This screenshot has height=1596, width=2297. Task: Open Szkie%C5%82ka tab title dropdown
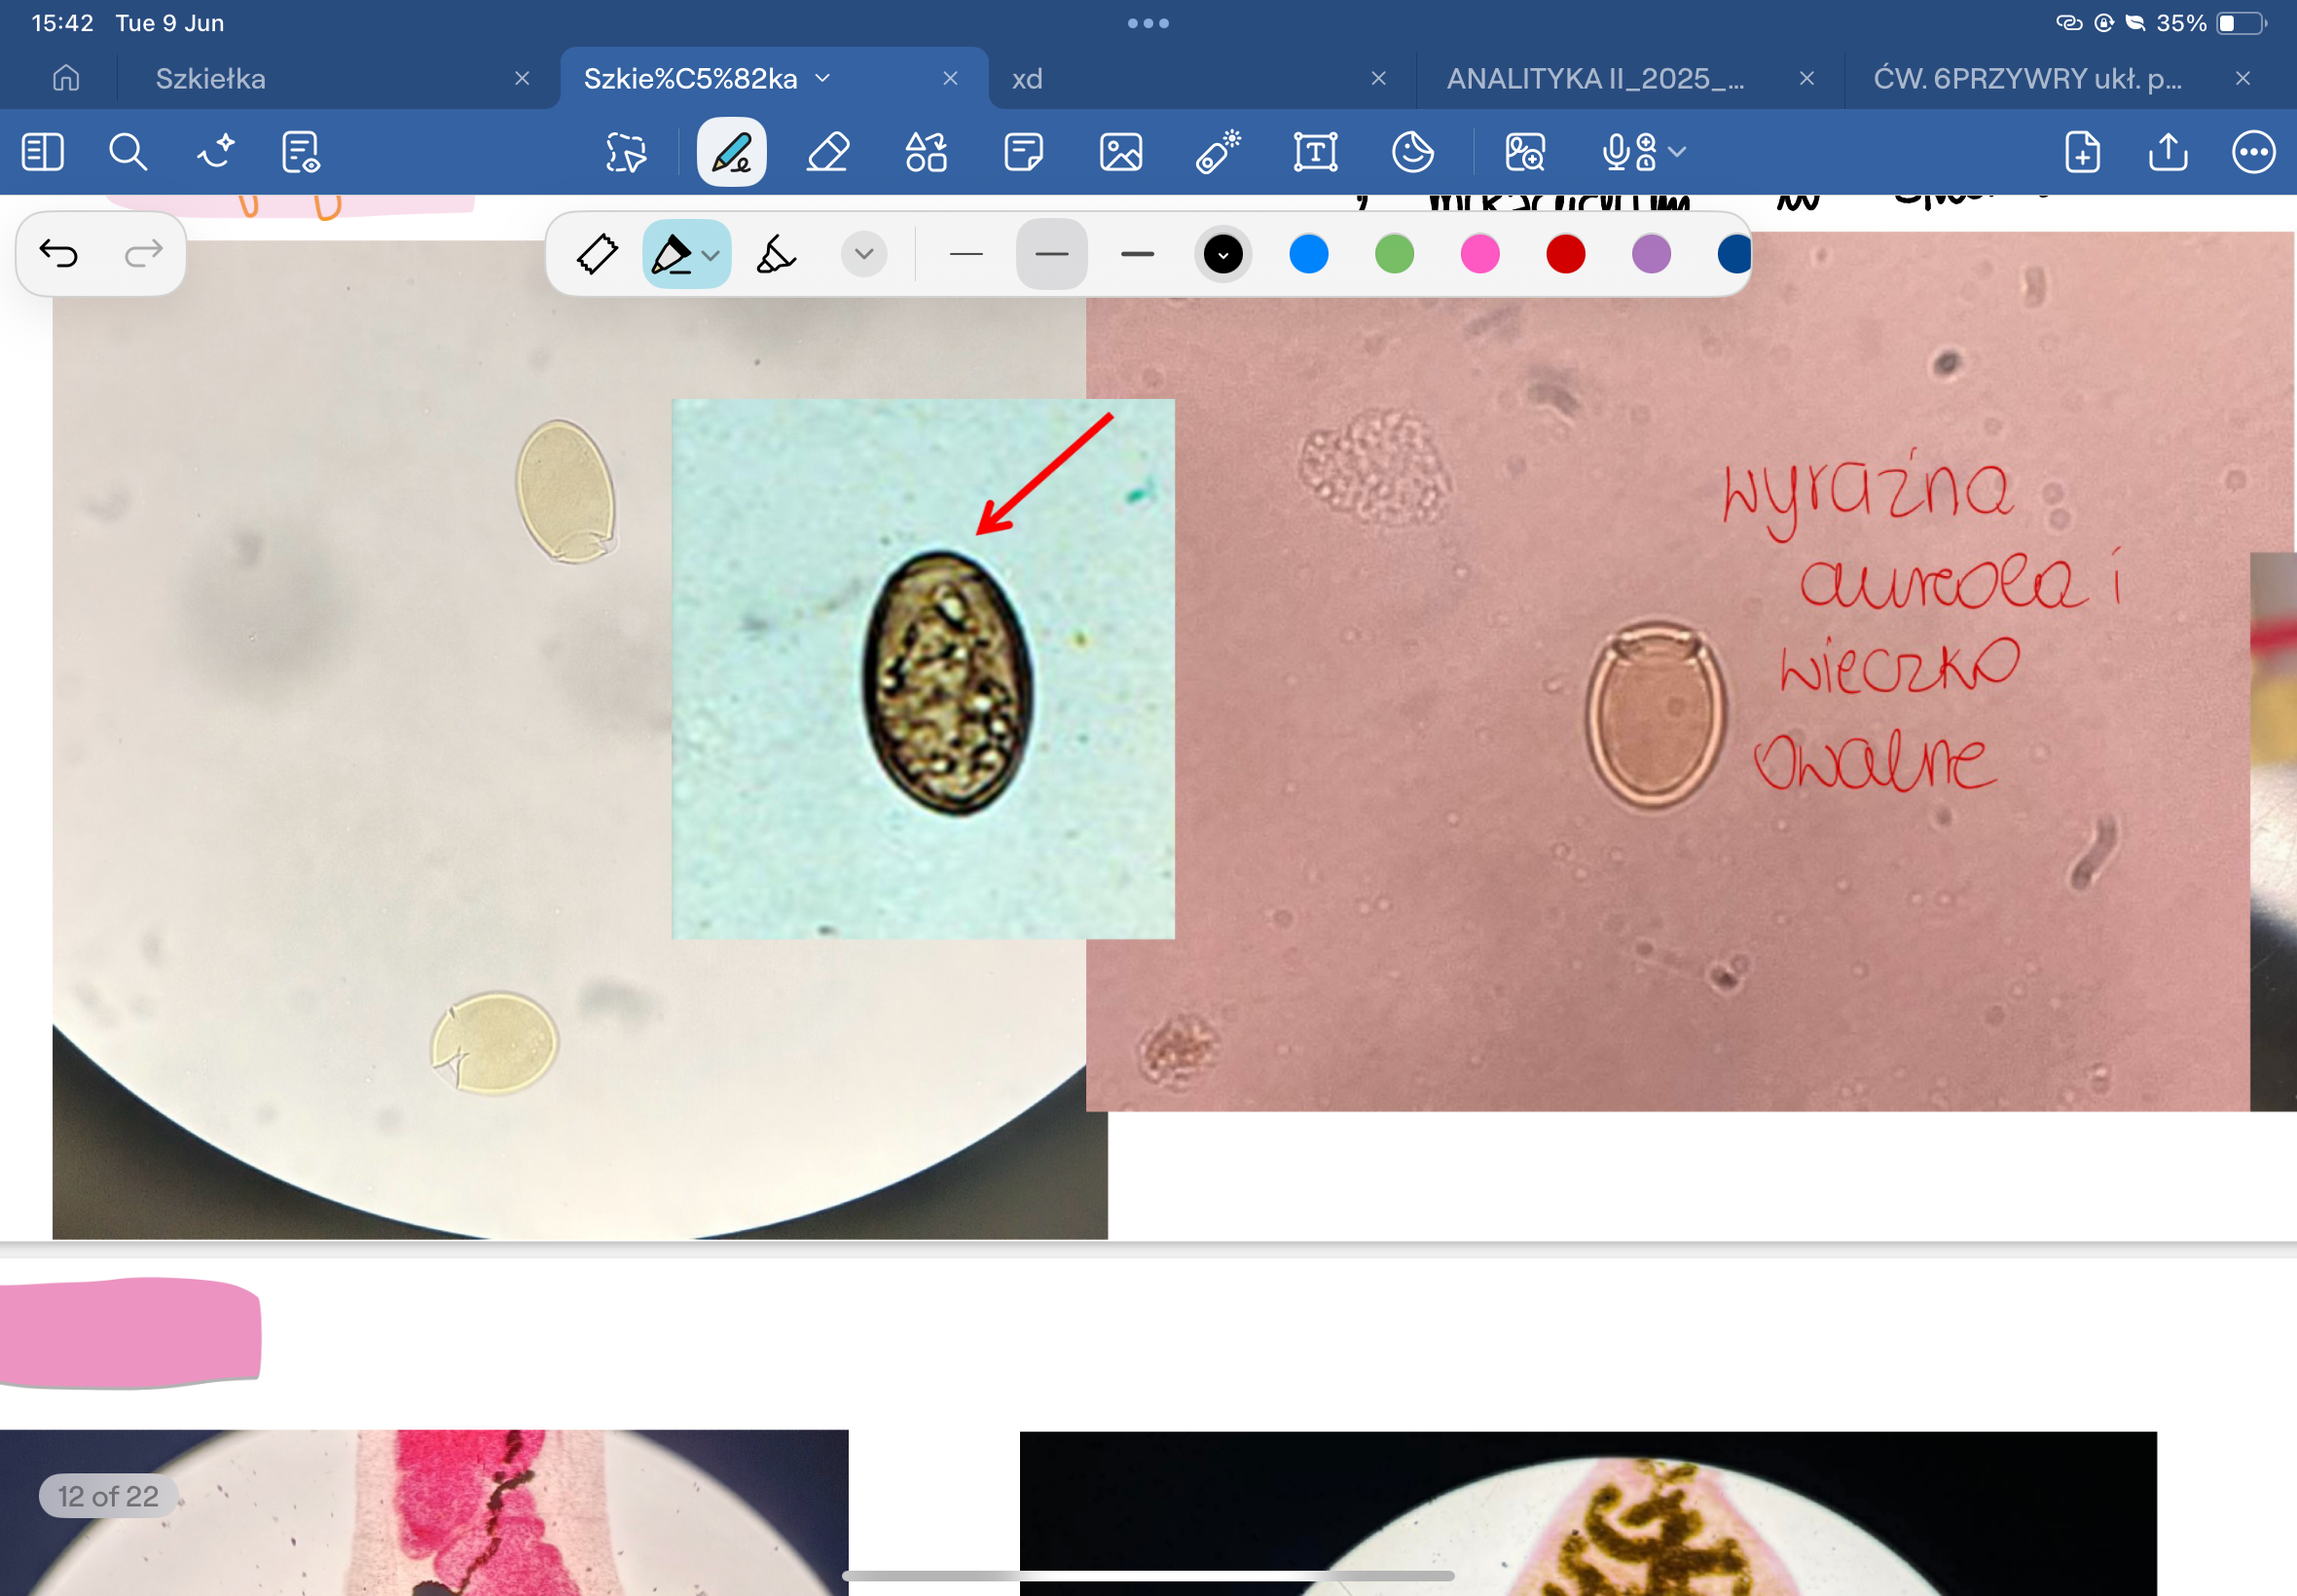click(x=823, y=78)
